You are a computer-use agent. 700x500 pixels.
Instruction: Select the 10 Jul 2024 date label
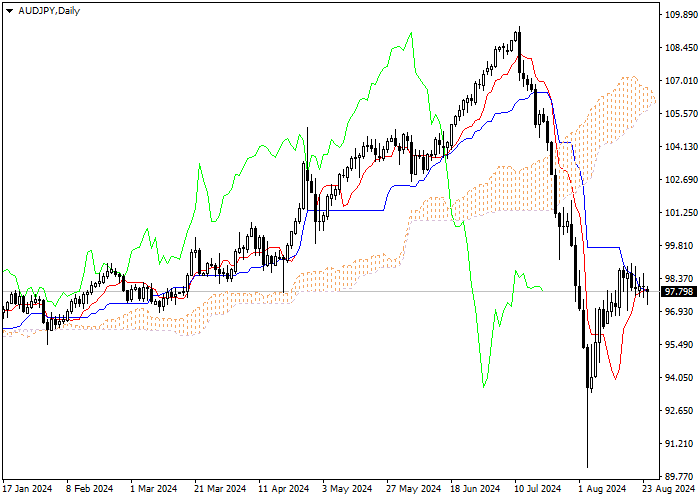pyautogui.click(x=538, y=489)
